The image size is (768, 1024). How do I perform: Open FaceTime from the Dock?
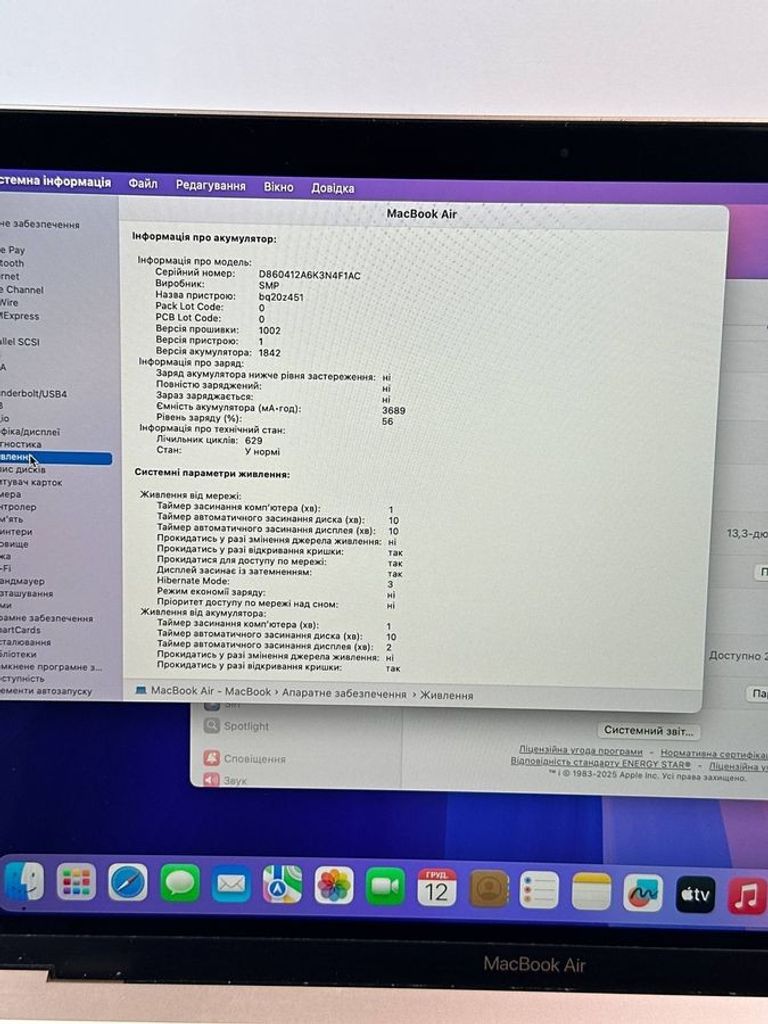[x=385, y=887]
